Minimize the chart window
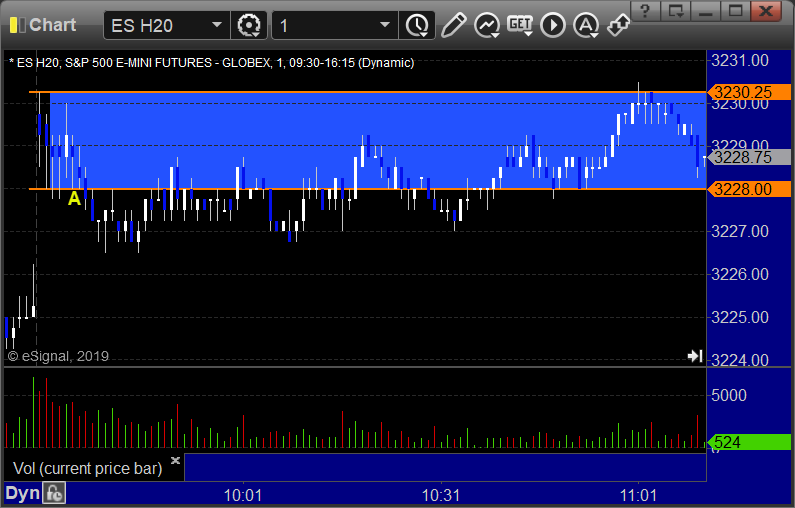 pos(705,11)
